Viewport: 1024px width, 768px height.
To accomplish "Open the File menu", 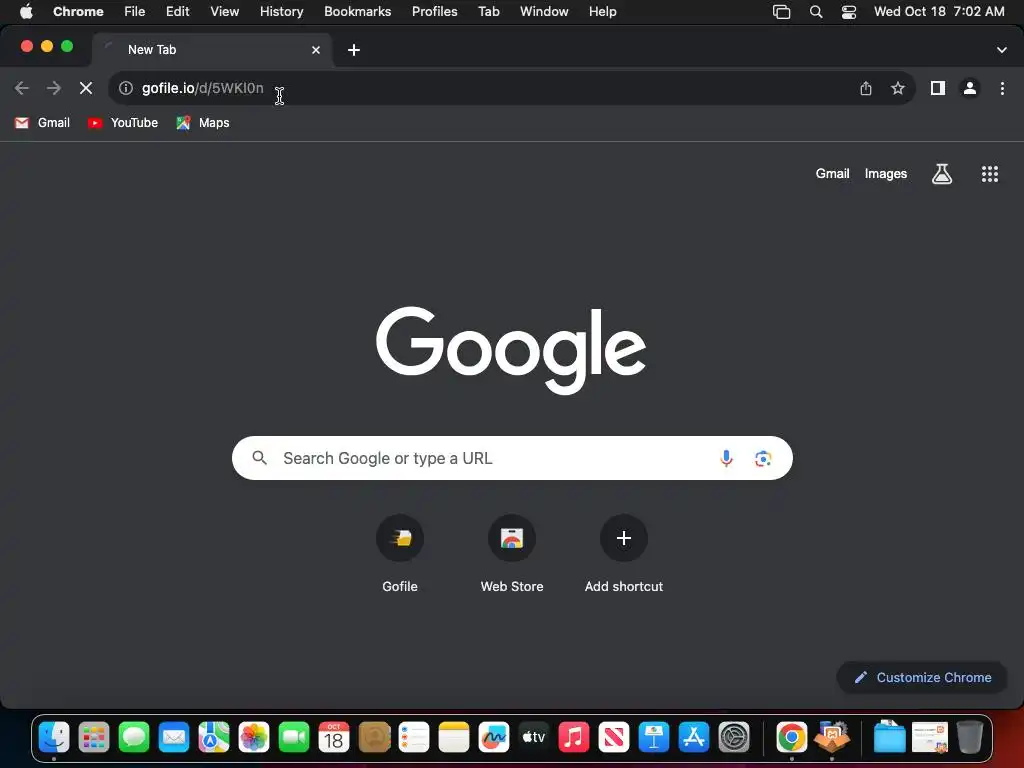I will pyautogui.click(x=135, y=12).
